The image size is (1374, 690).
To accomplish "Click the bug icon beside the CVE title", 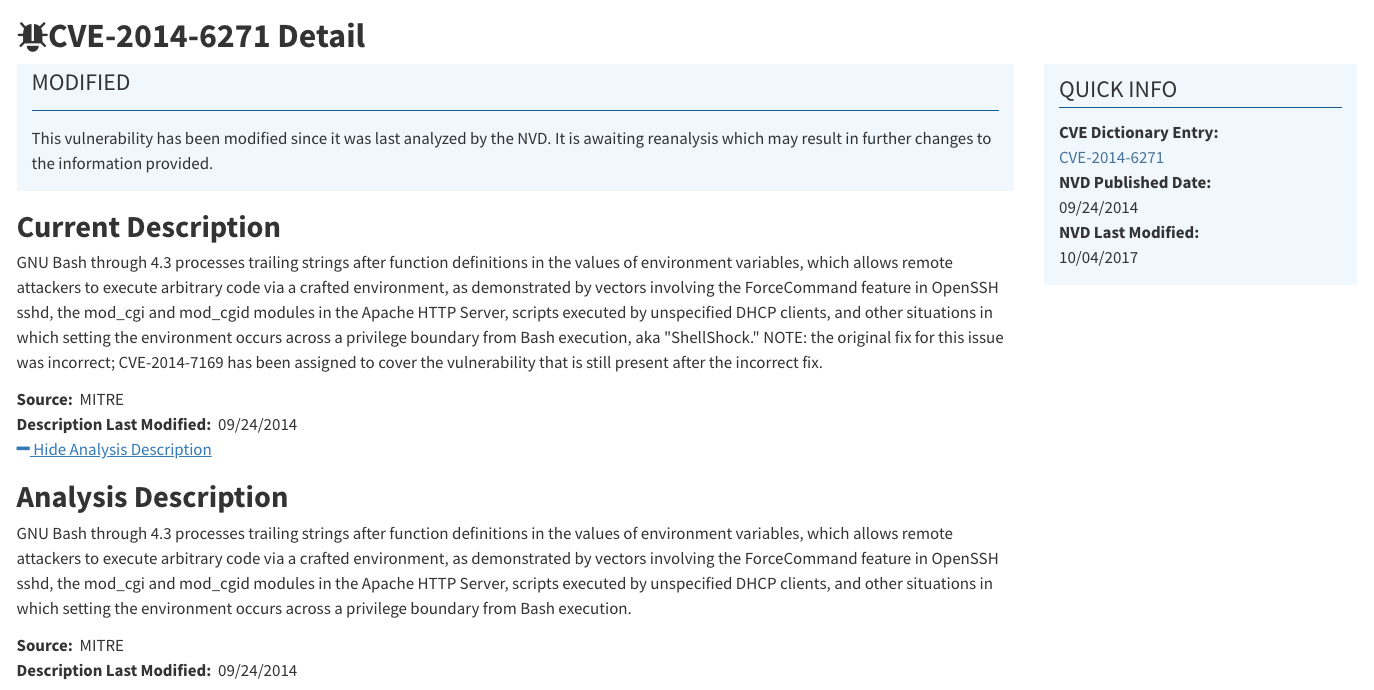I will pyautogui.click(x=32, y=37).
